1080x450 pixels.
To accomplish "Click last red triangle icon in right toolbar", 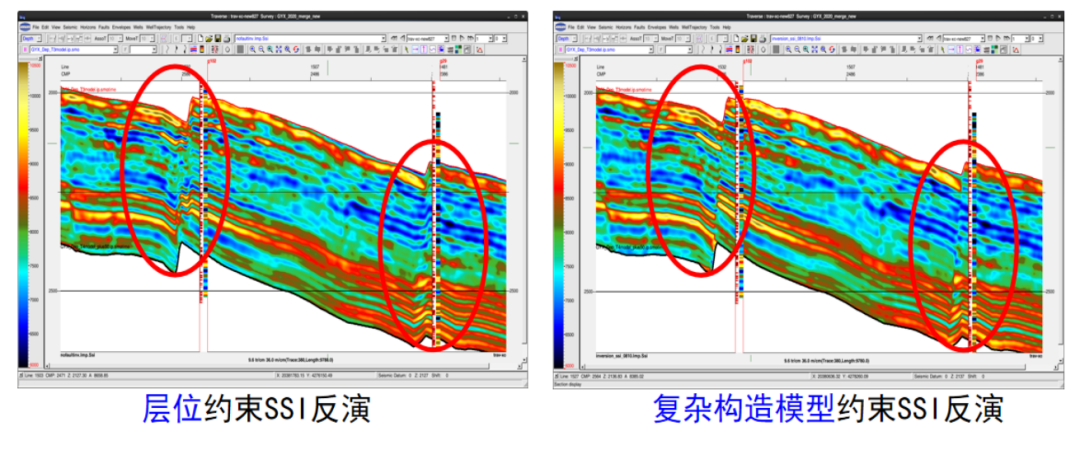I will pos(1015,50).
